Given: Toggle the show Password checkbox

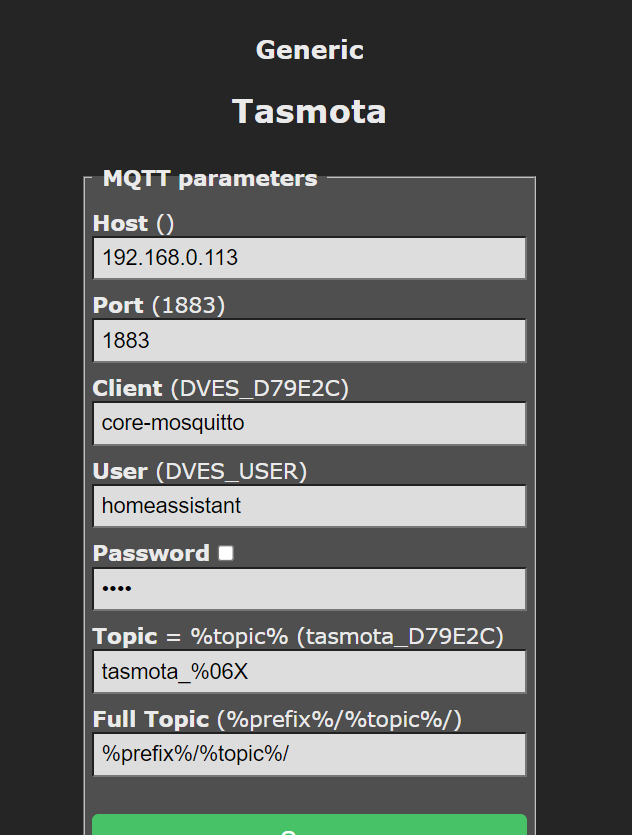Looking at the screenshot, I should [226, 553].
